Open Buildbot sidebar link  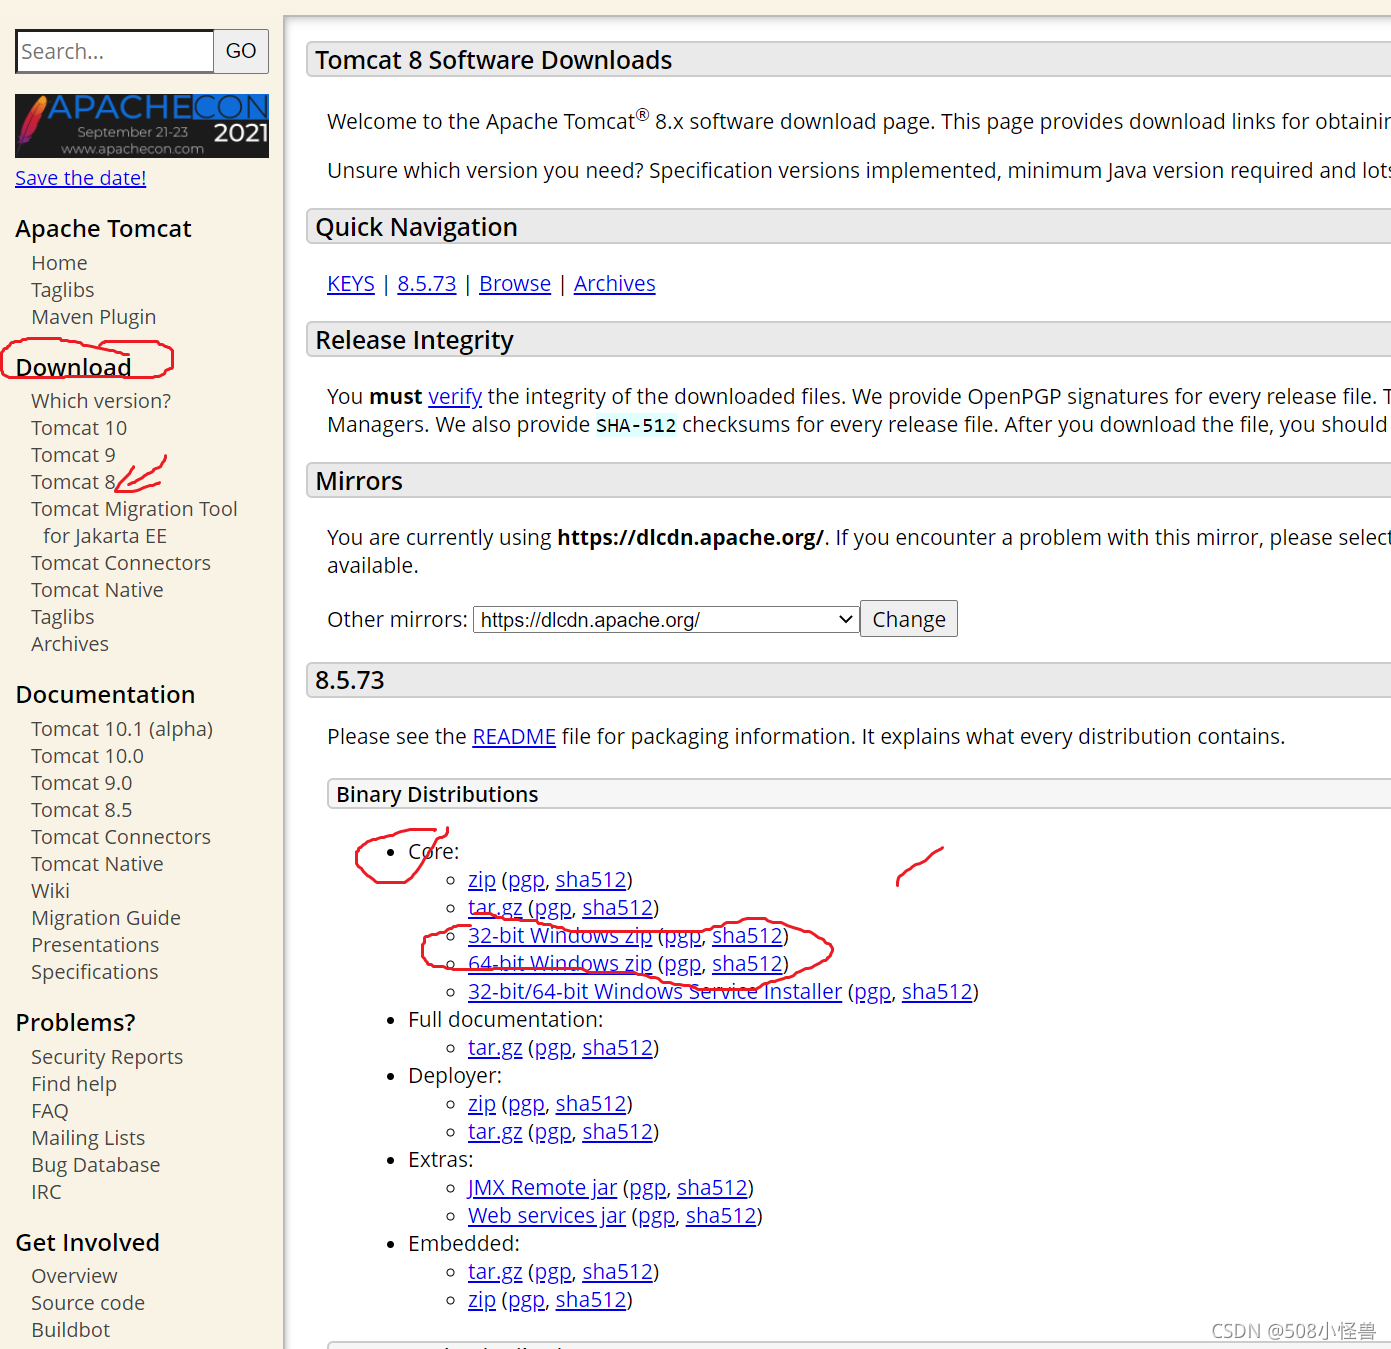click(x=70, y=1330)
